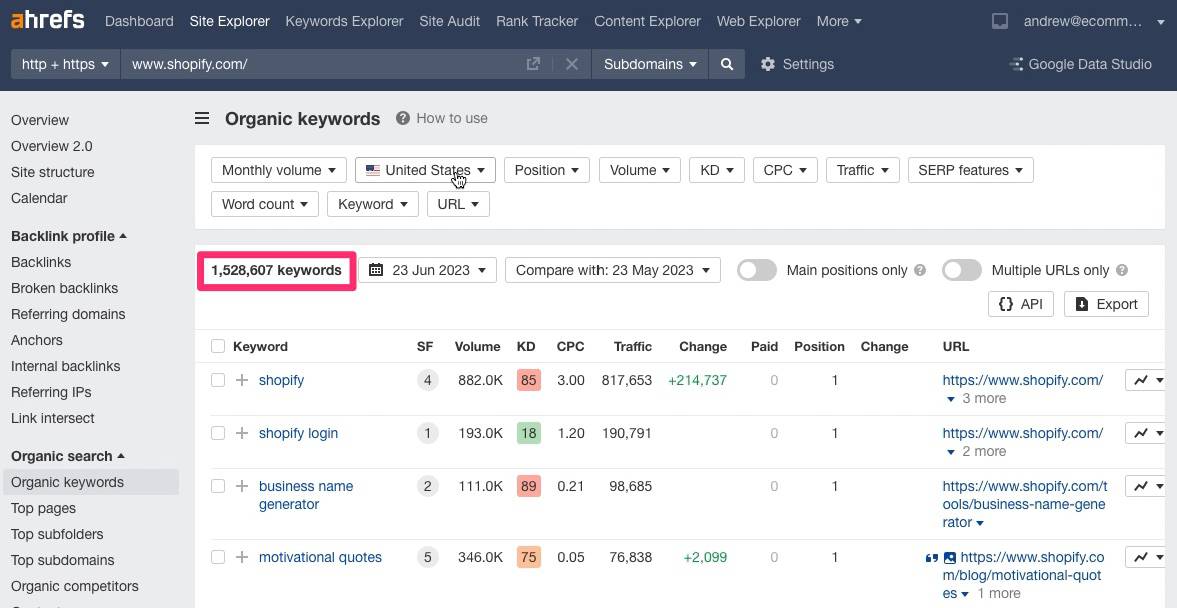Image resolution: width=1177 pixels, height=608 pixels.
Task: Click featured snippet quote icon
Action: pos(932,558)
